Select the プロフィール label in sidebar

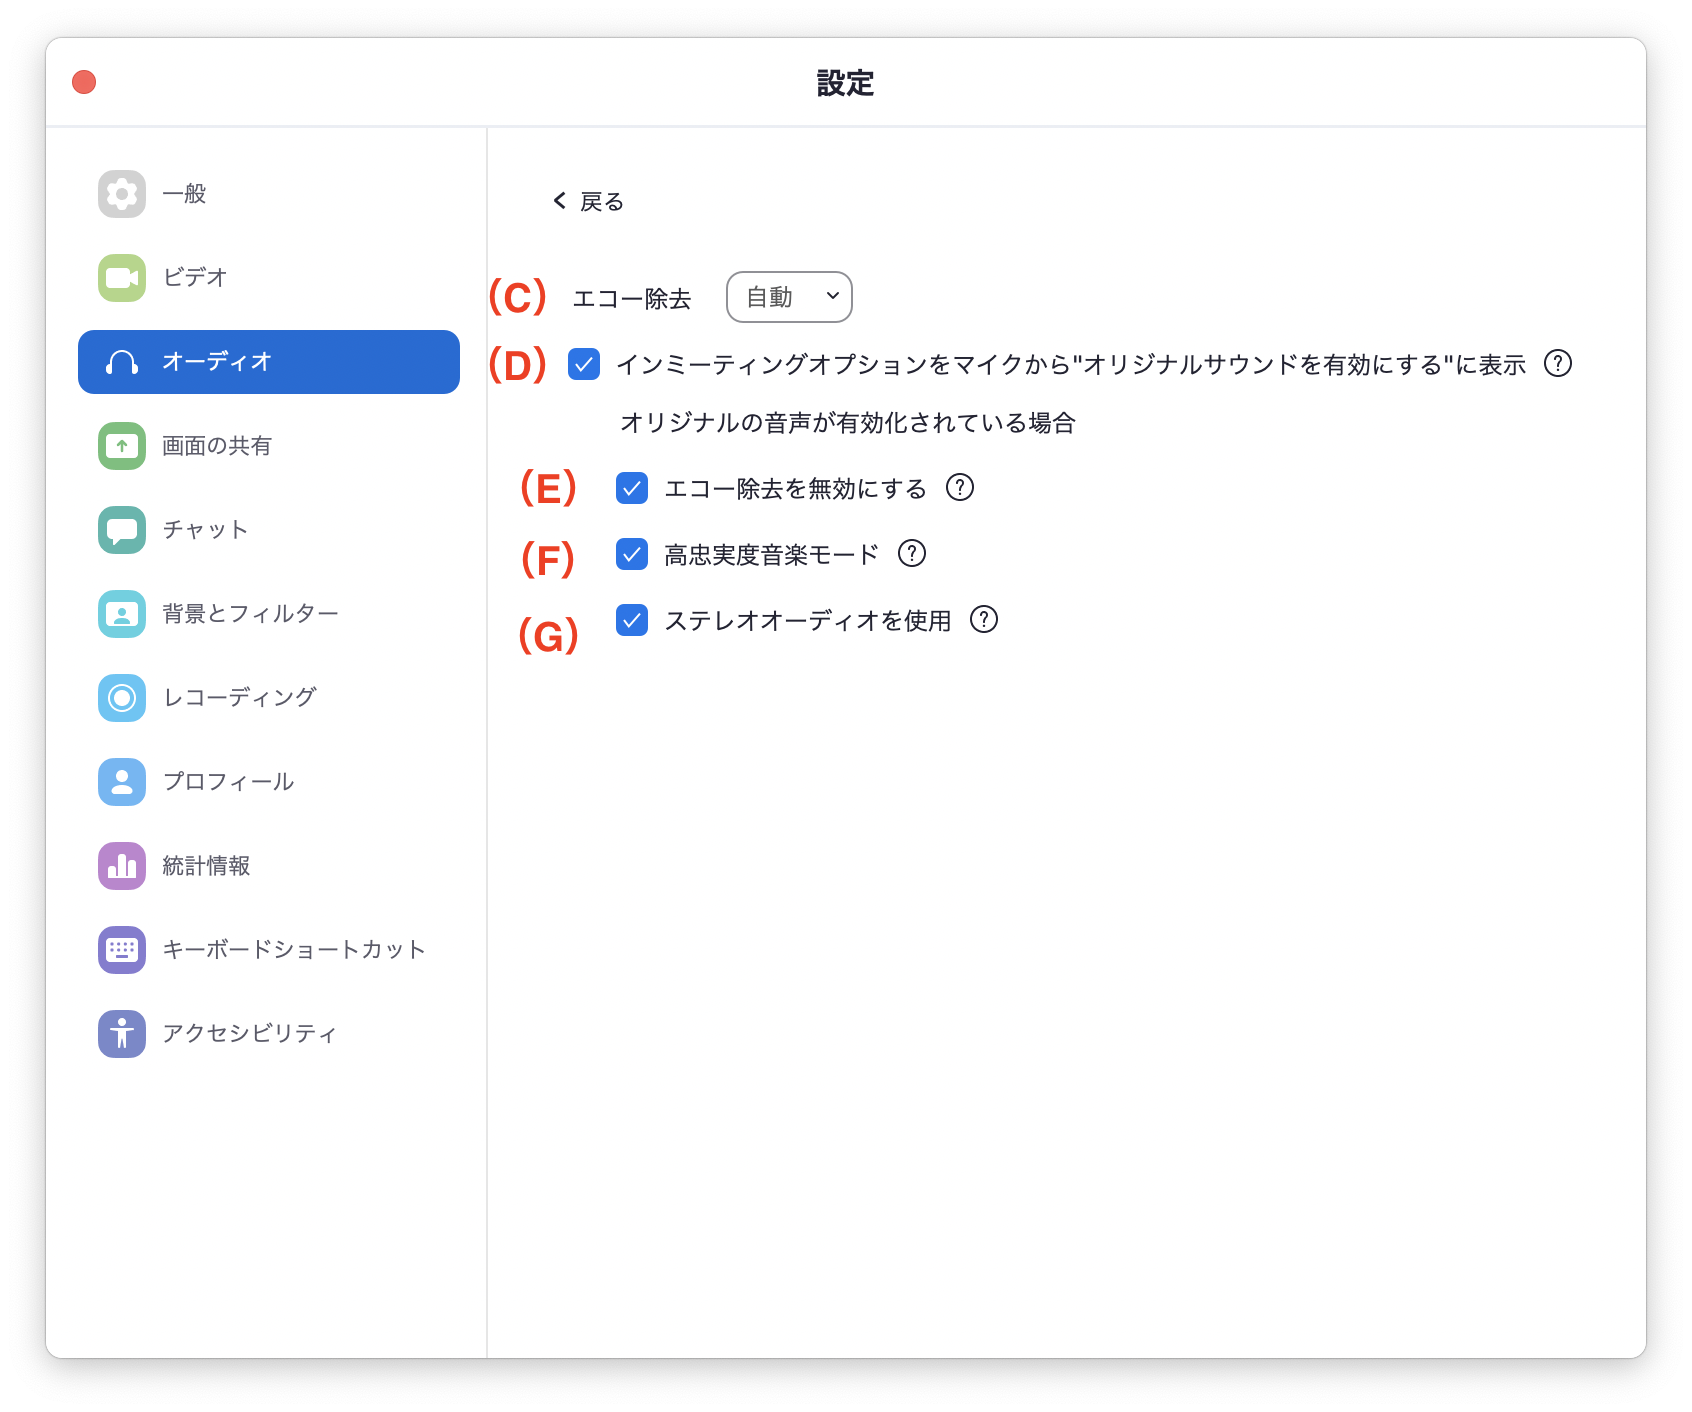coord(228,782)
